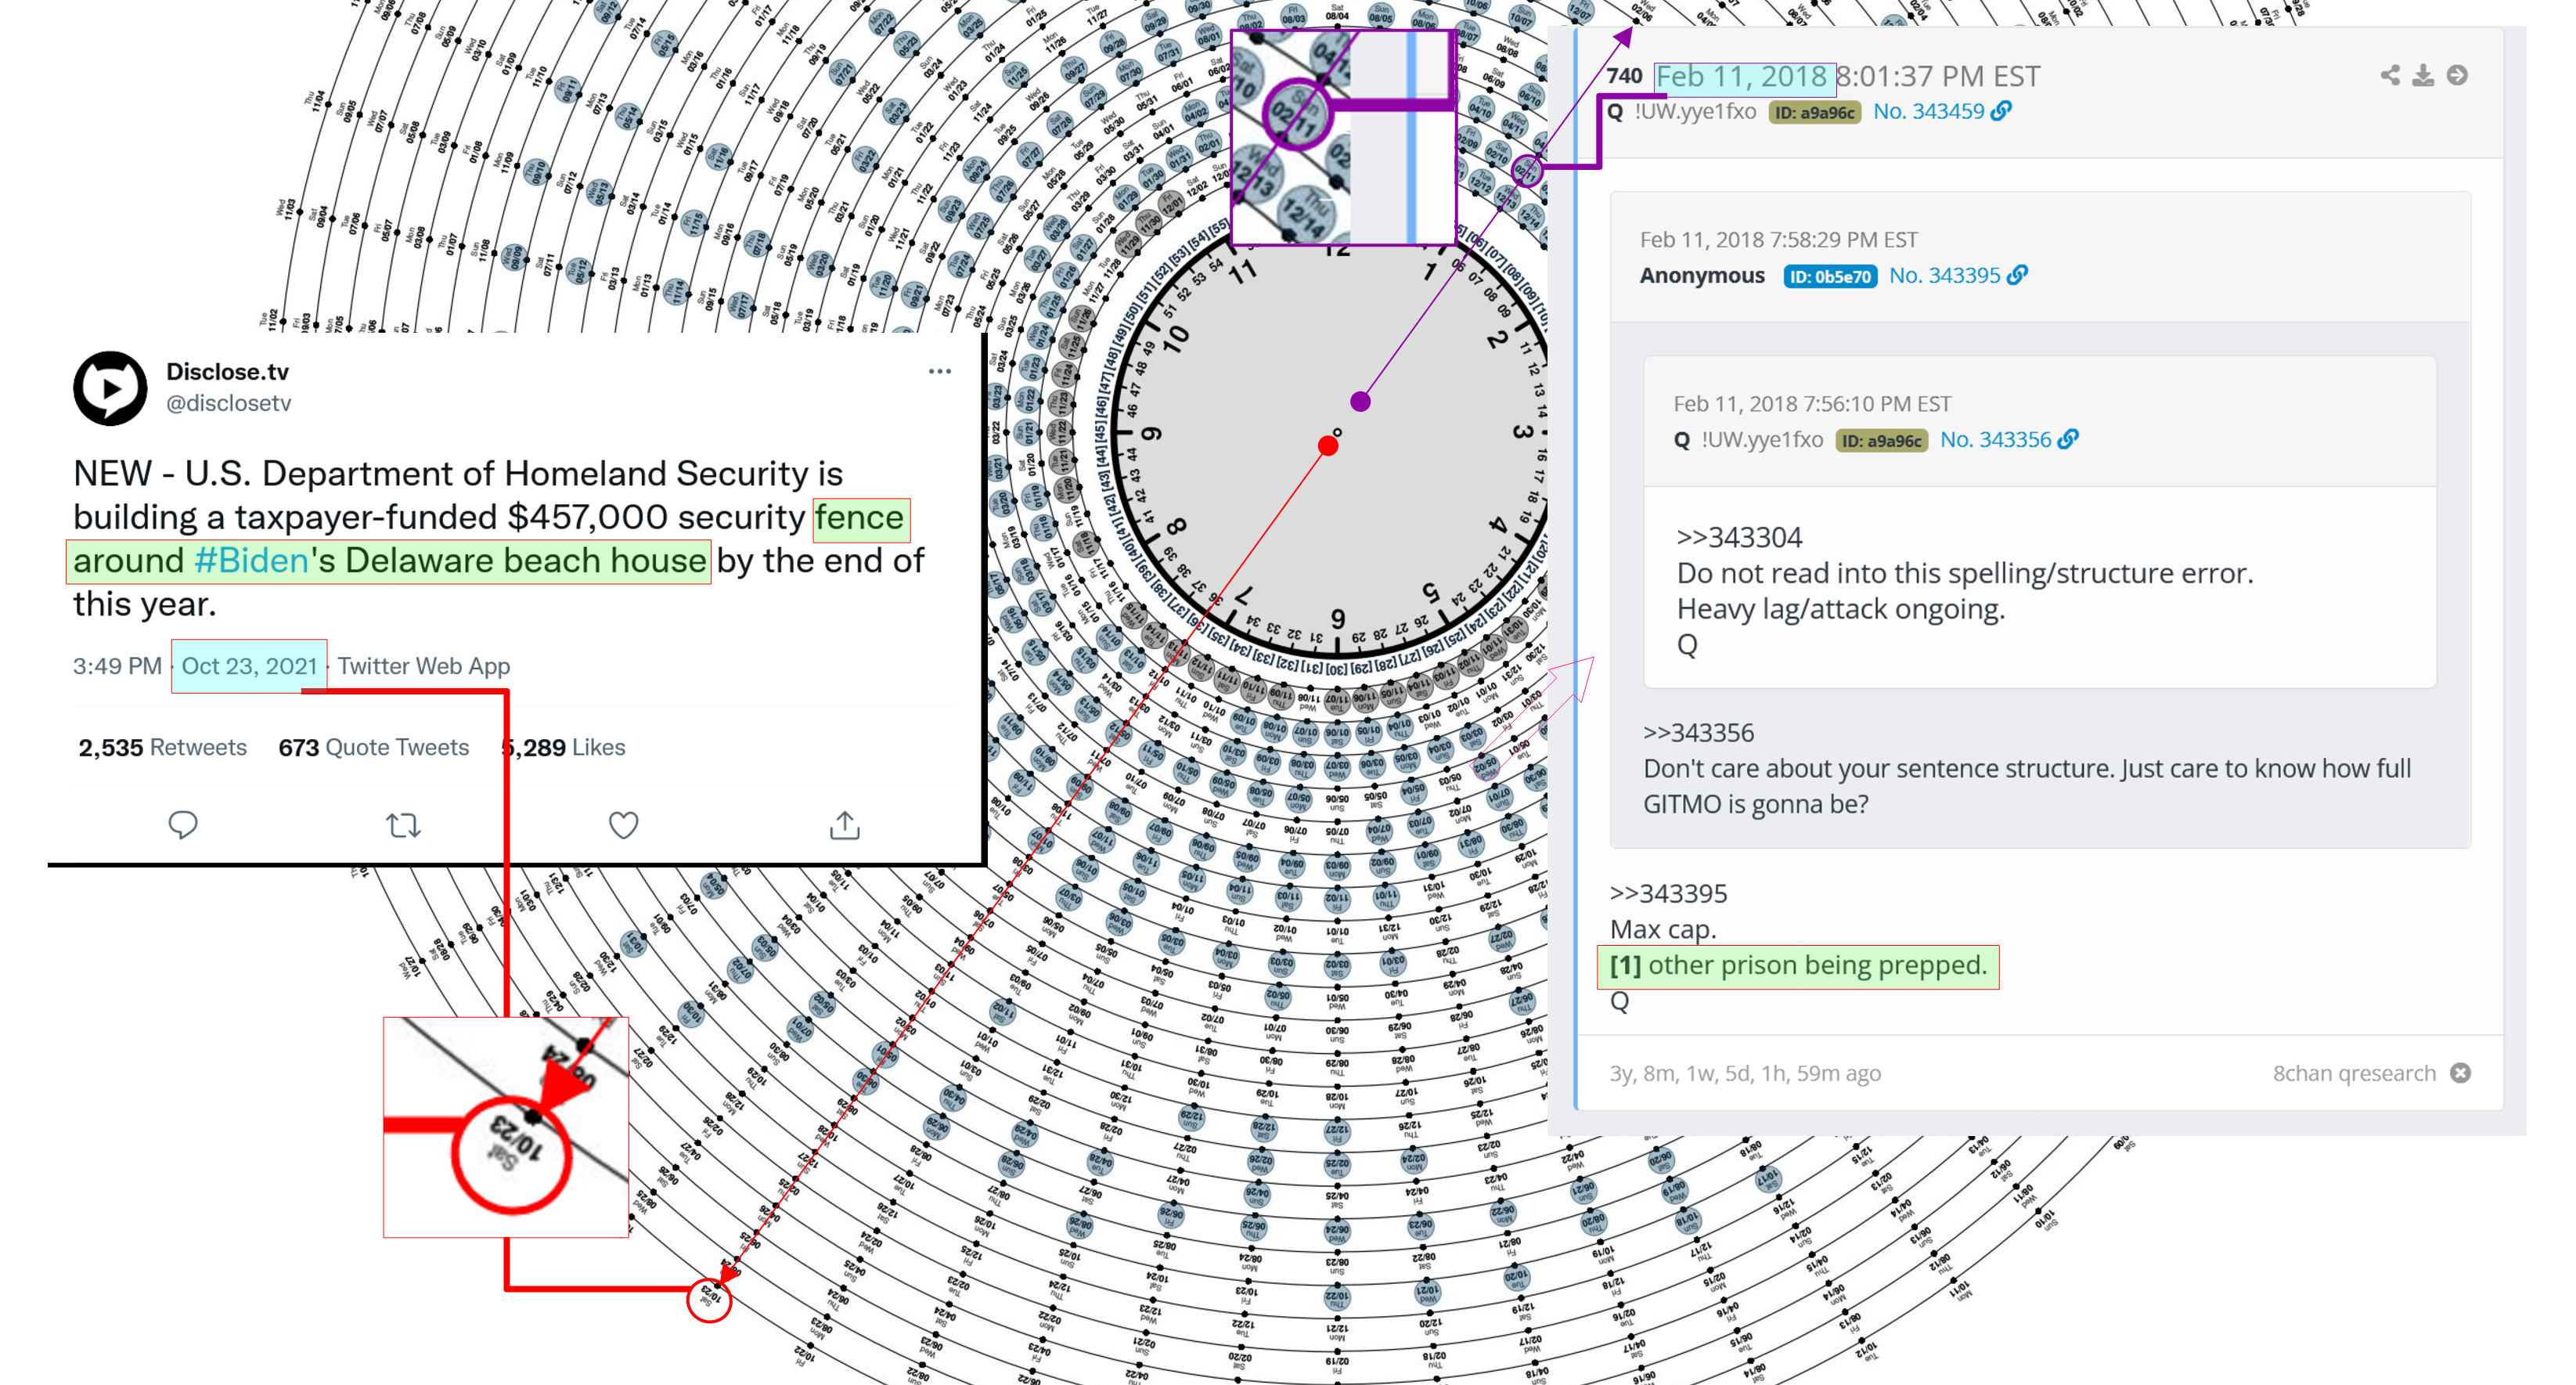Click the >>343304 reply reference
The width and height of the screenshot is (2576, 1385).
(x=1739, y=537)
